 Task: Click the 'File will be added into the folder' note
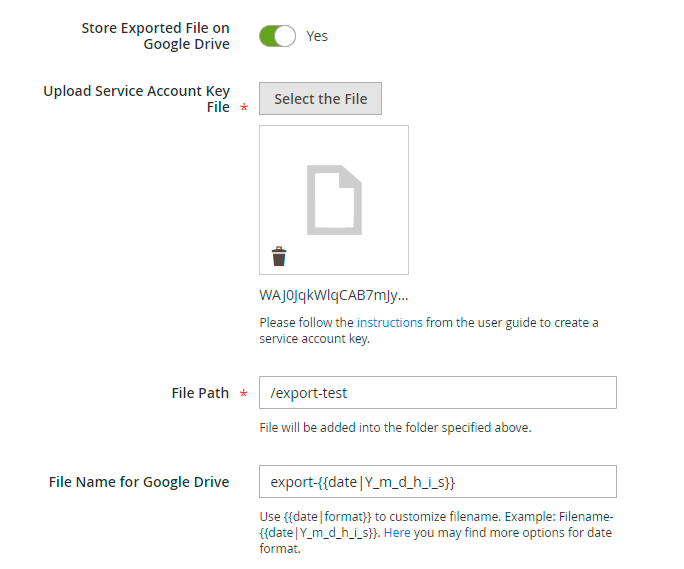pyautogui.click(x=395, y=428)
